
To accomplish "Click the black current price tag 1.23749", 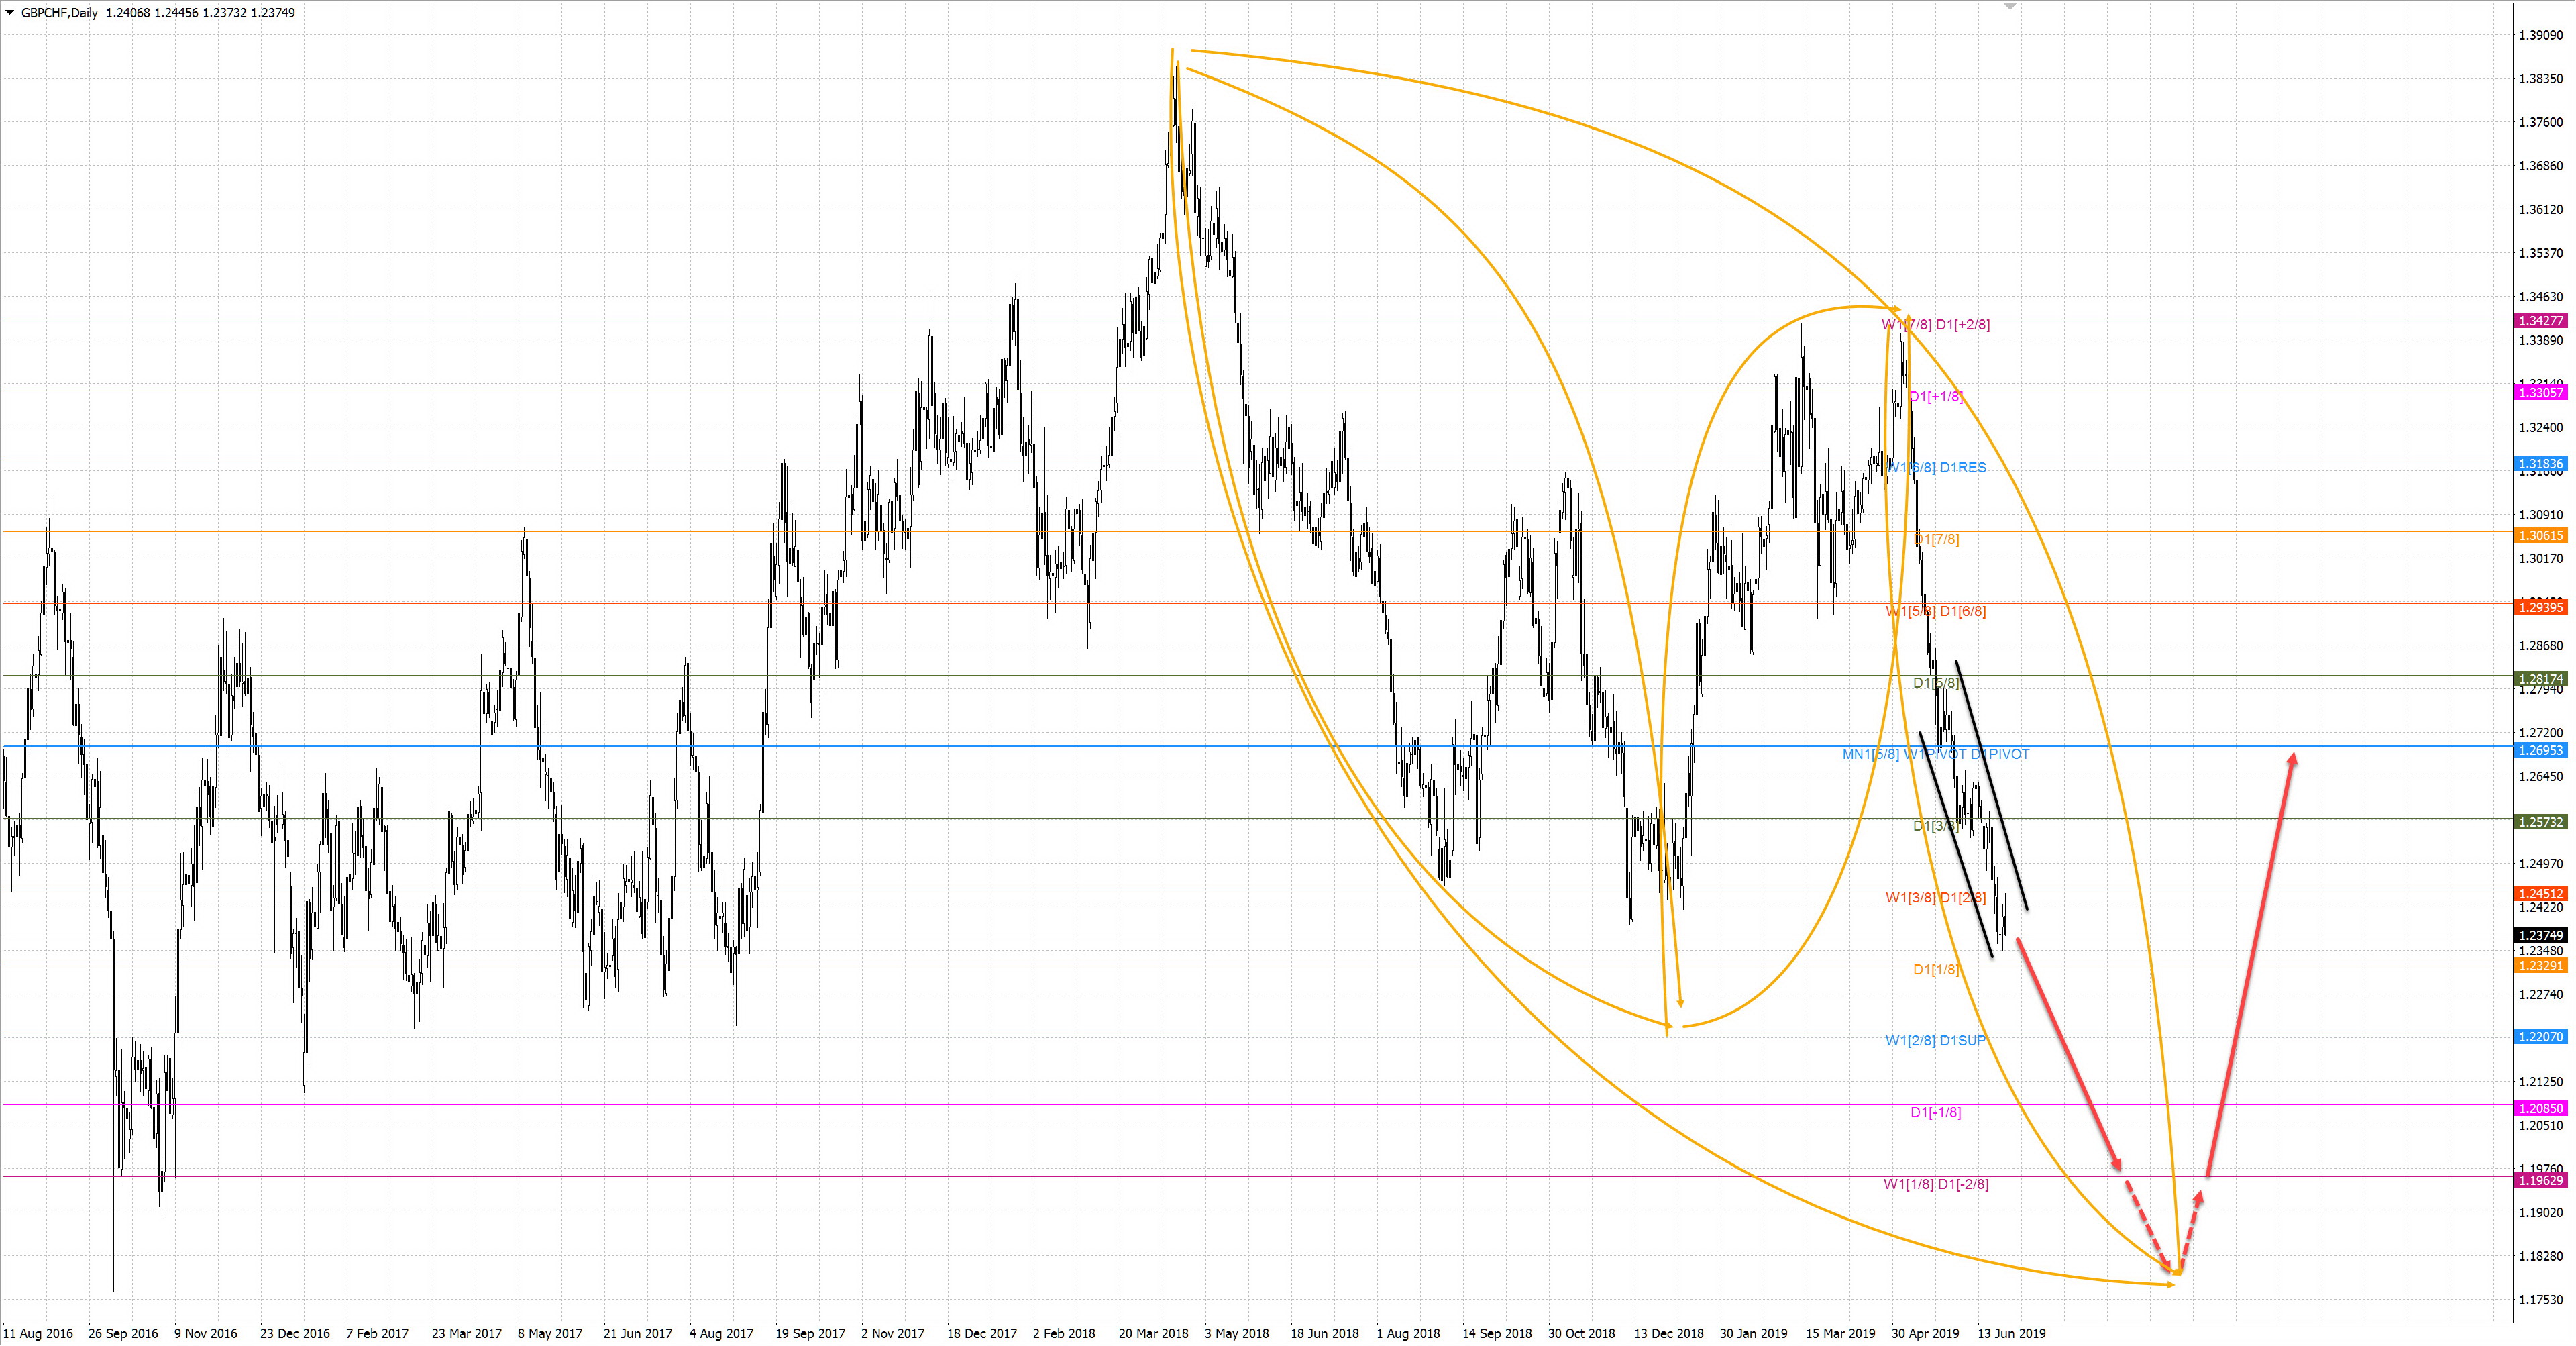I will 2540,935.
